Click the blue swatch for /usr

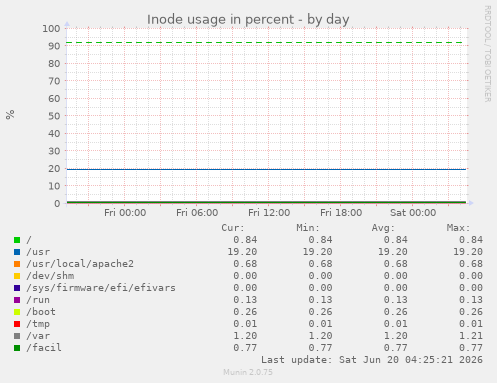17,252
